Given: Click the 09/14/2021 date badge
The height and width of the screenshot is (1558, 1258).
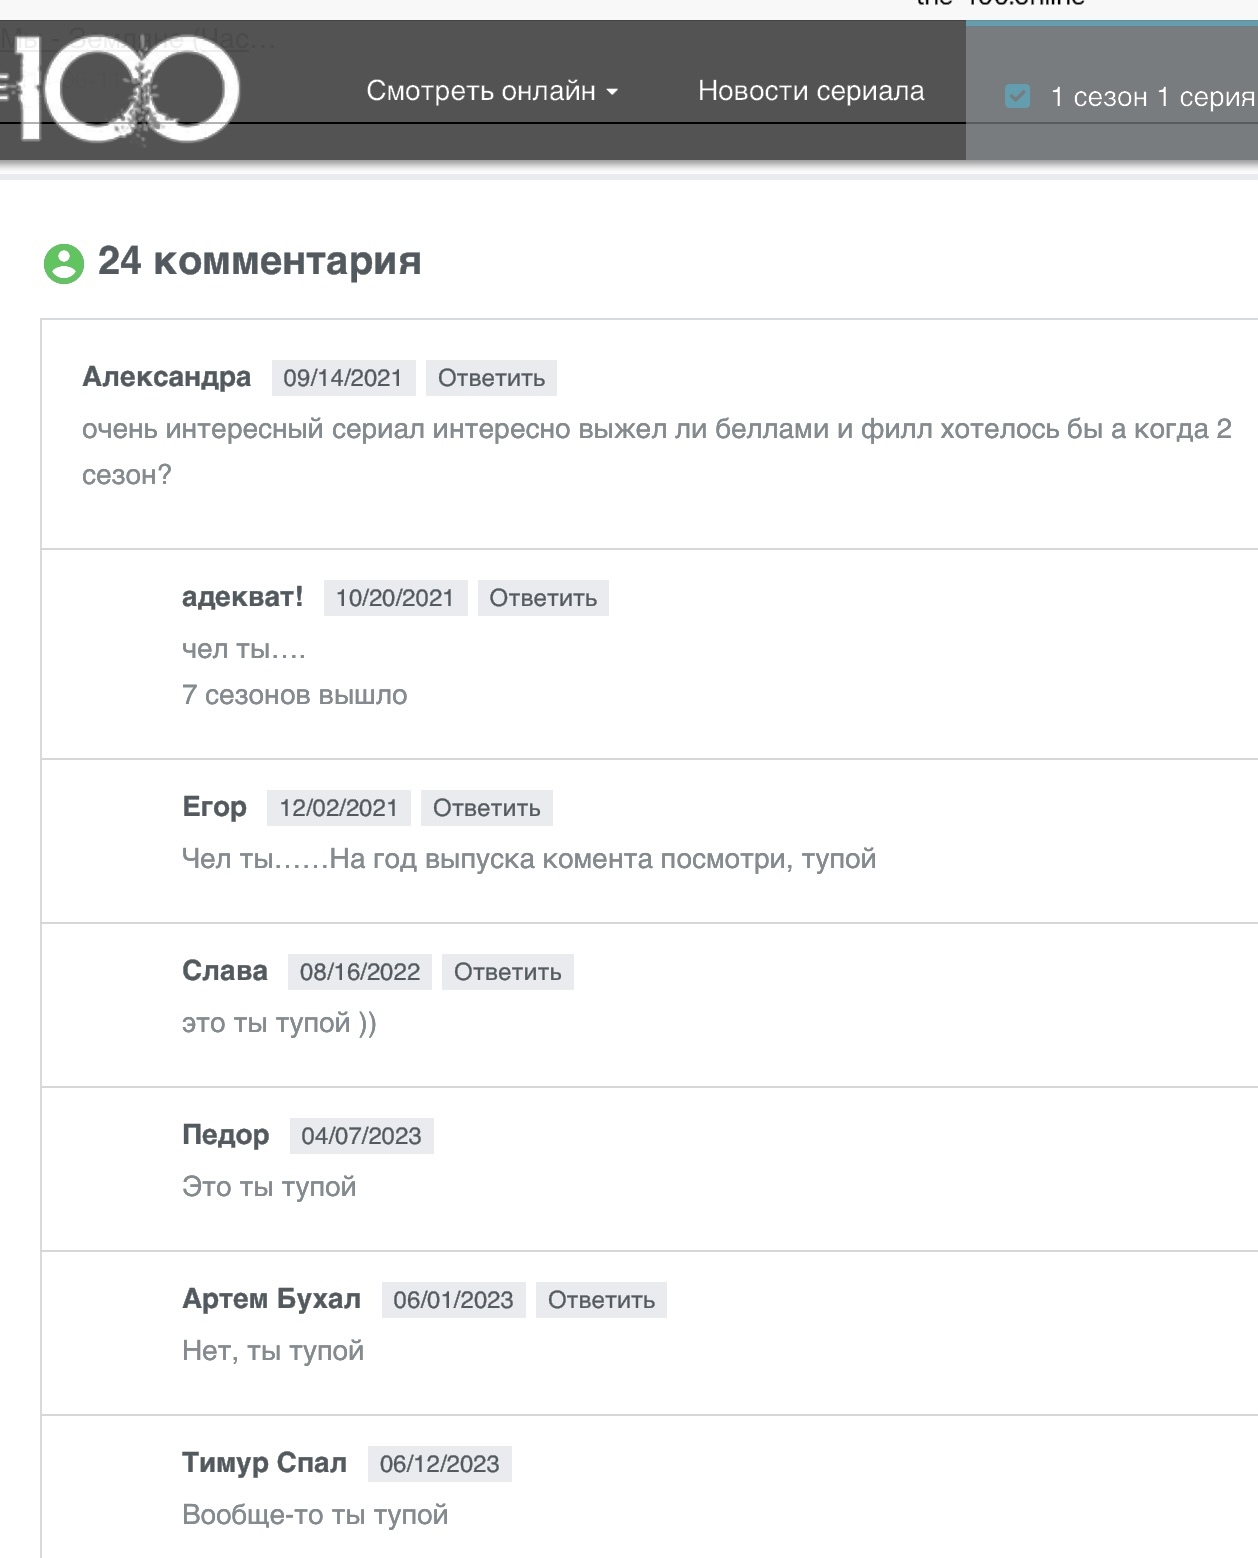Looking at the screenshot, I should tap(343, 378).
